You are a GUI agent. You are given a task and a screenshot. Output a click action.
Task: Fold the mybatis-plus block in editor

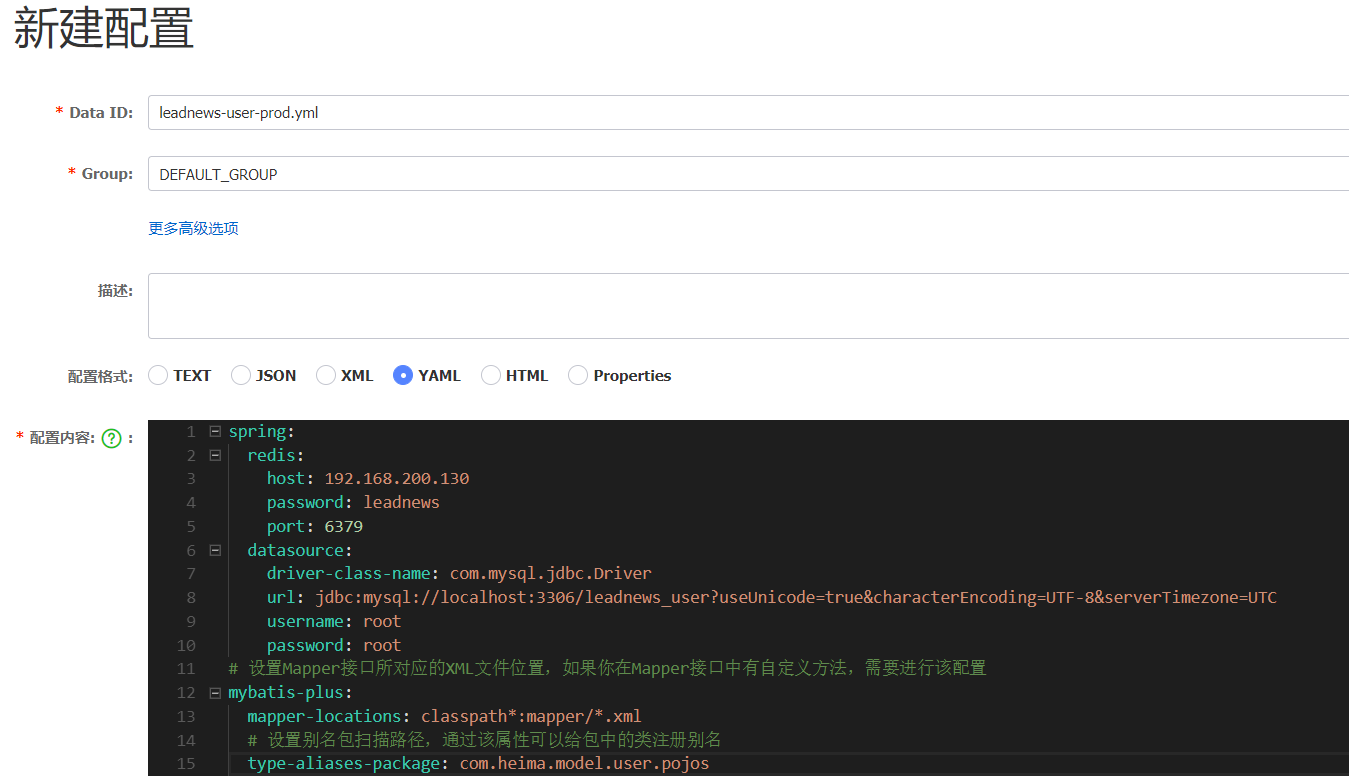point(215,693)
